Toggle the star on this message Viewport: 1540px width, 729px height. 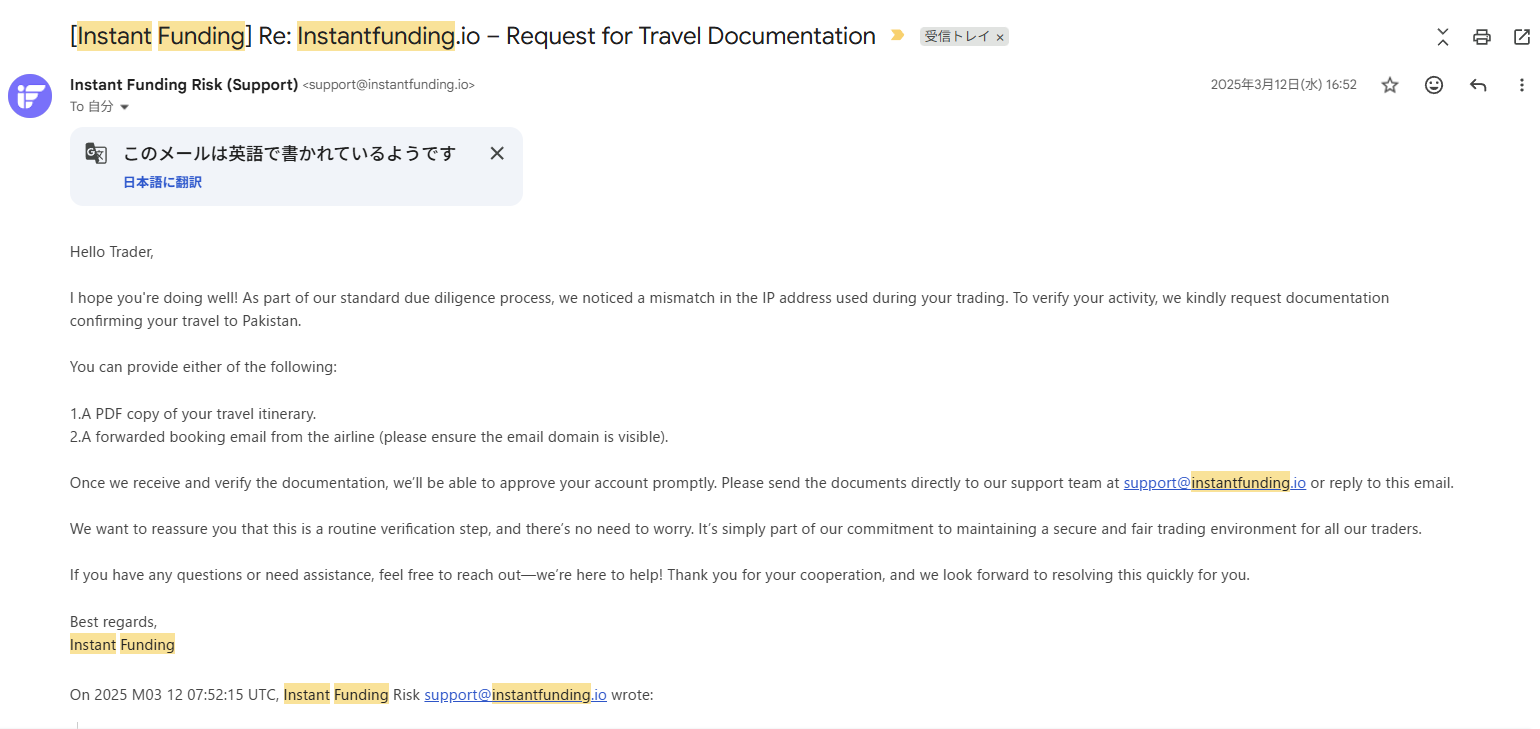point(1390,85)
